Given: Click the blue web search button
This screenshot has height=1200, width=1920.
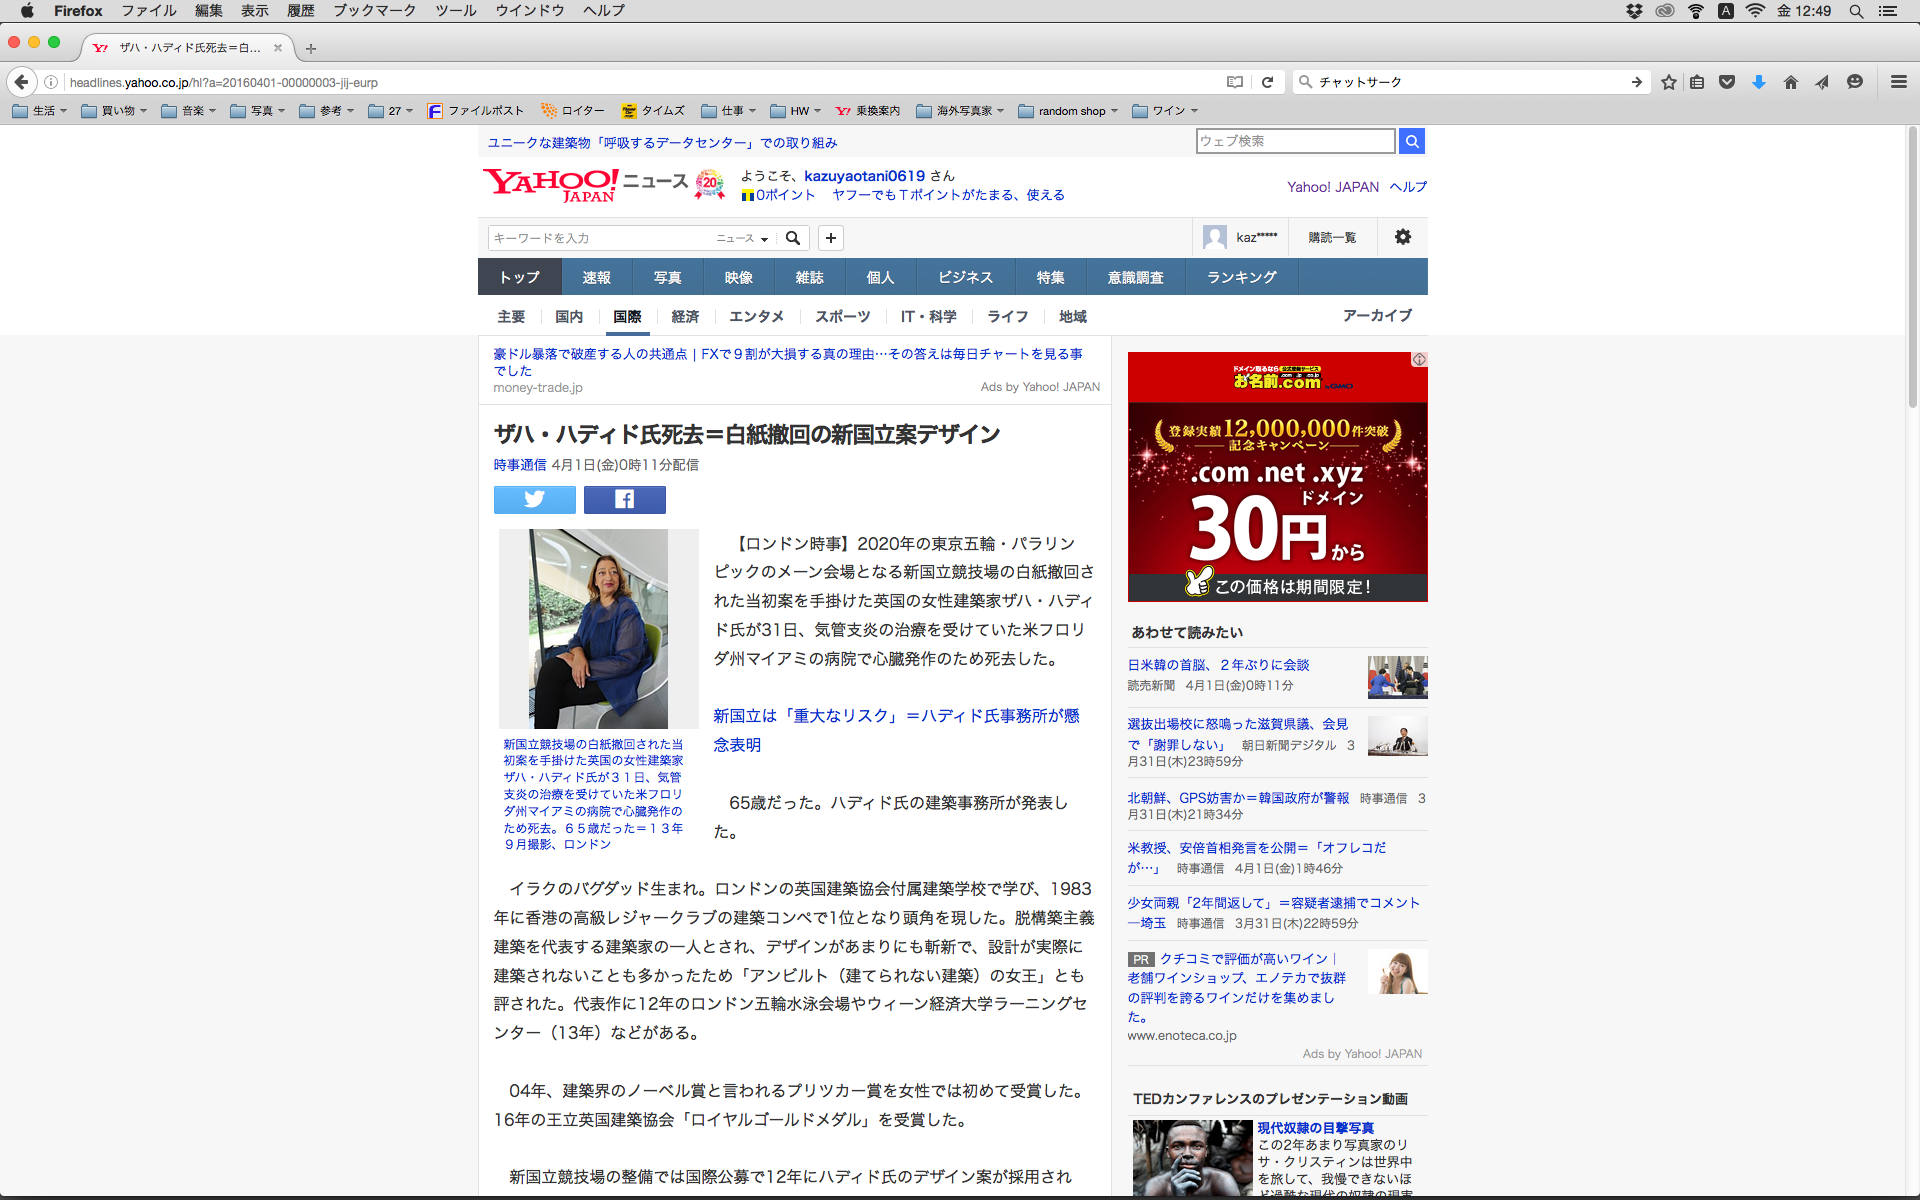Looking at the screenshot, I should click(1411, 141).
